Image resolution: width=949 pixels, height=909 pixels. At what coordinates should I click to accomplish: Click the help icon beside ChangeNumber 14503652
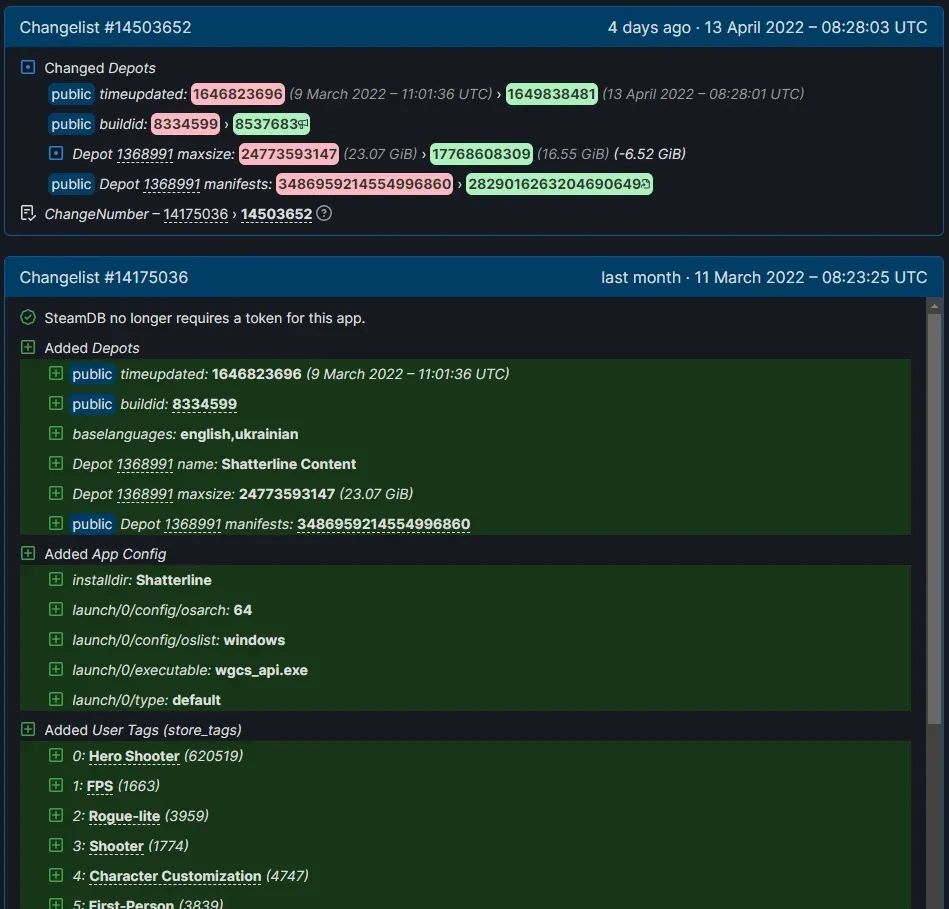tap(324, 214)
